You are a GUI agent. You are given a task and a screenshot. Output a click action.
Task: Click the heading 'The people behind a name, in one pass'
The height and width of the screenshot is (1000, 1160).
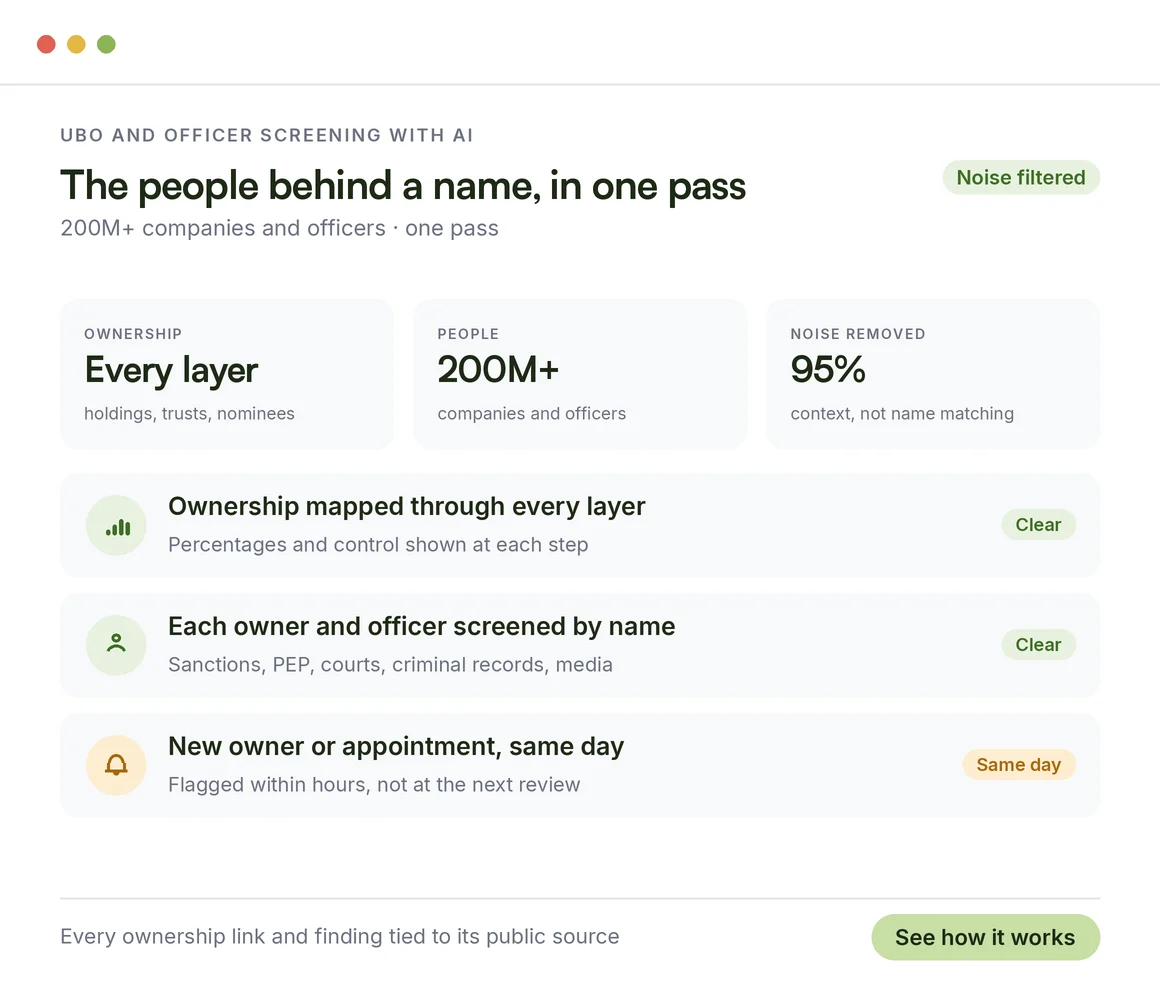click(402, 186)
